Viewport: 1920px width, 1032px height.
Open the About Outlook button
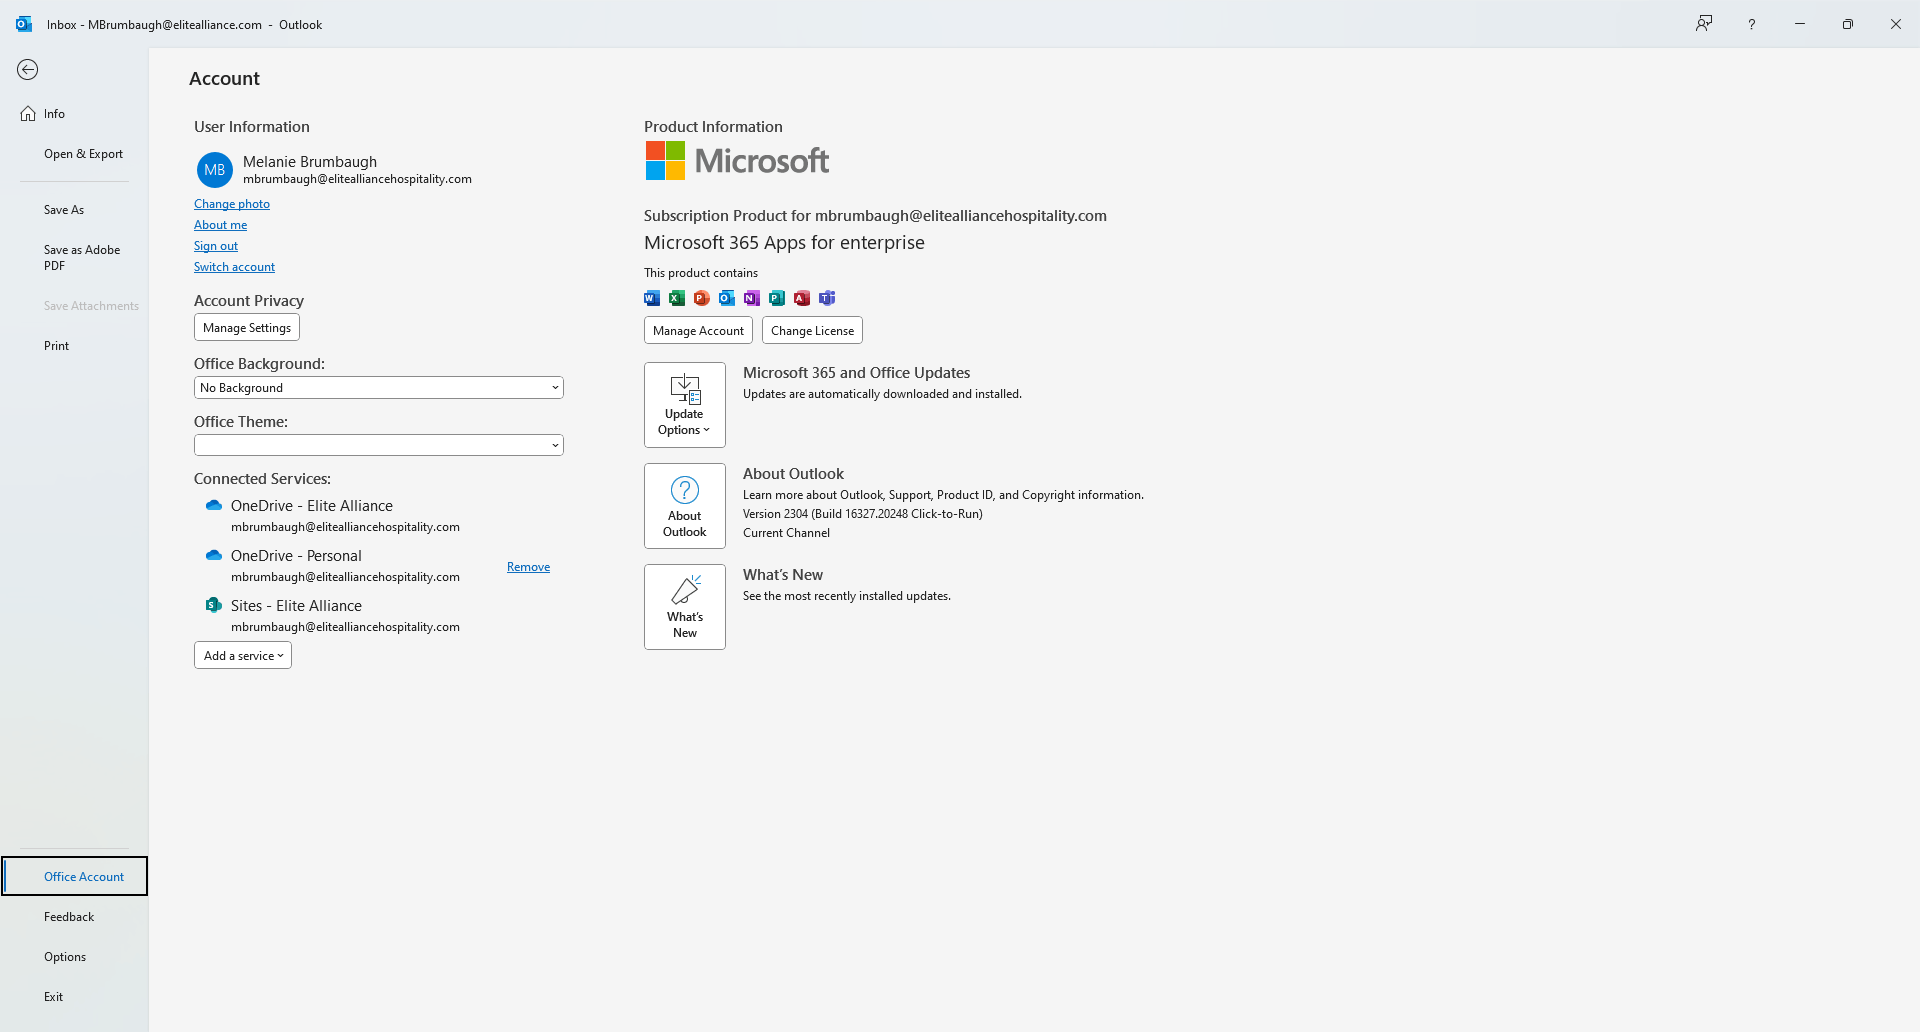(685, 506)
